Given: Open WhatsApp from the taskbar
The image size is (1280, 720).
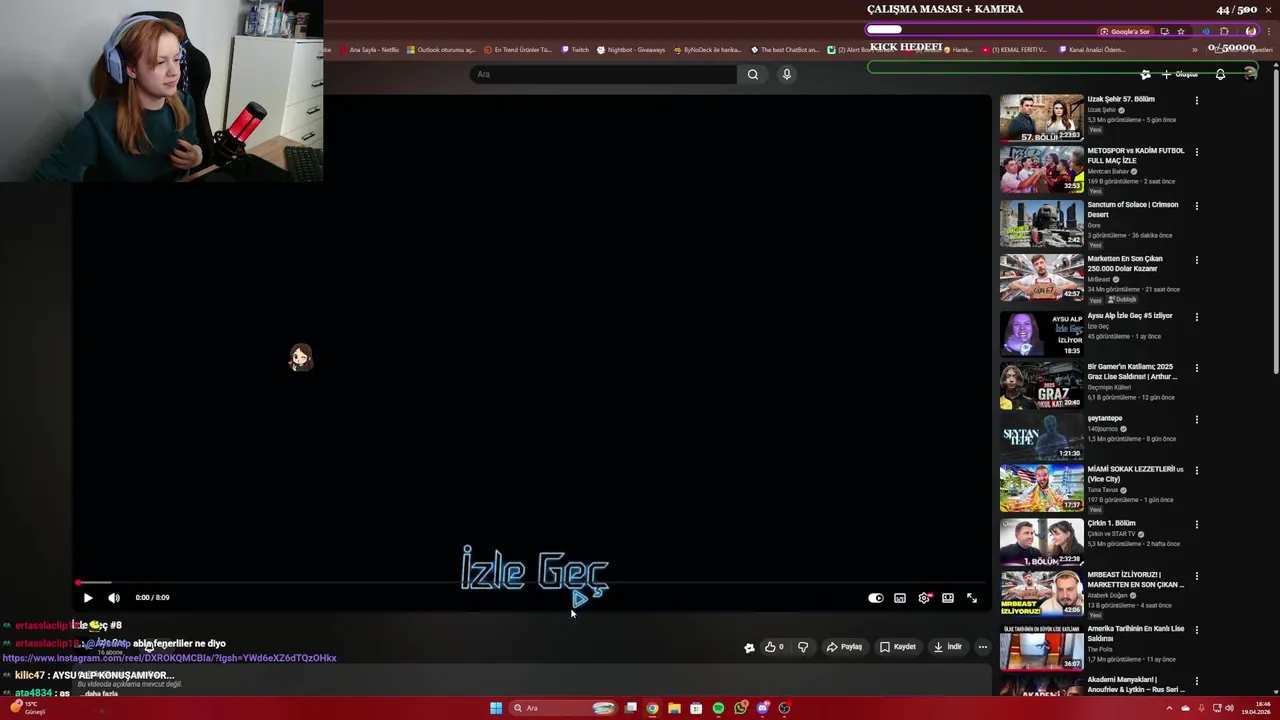Looking at the screenshot, I should tap(740, 708).
